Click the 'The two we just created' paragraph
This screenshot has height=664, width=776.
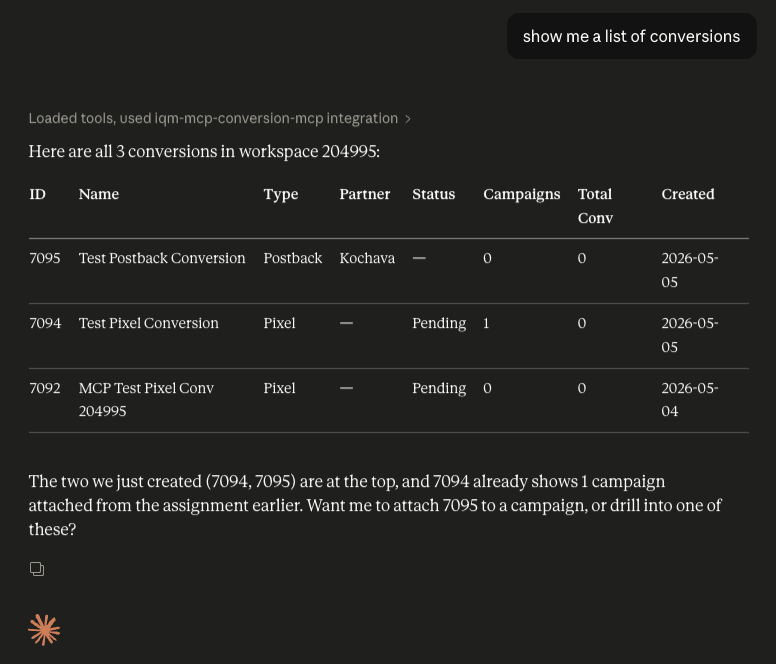point(375,505)
